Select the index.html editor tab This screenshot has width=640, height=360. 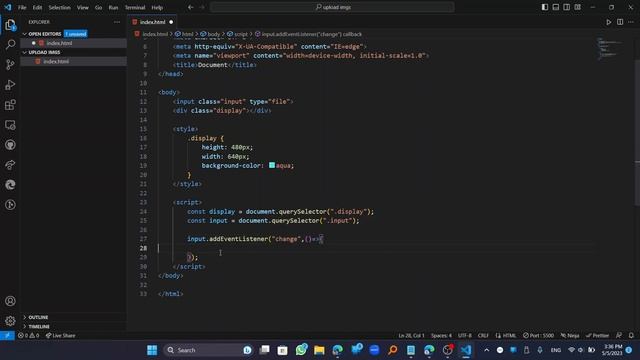(153, 22)
